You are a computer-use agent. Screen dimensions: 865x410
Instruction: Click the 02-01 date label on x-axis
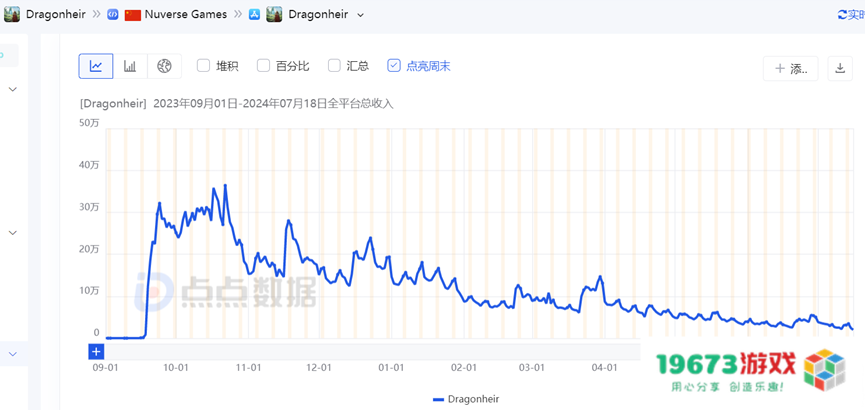click(x=463, y=368)
